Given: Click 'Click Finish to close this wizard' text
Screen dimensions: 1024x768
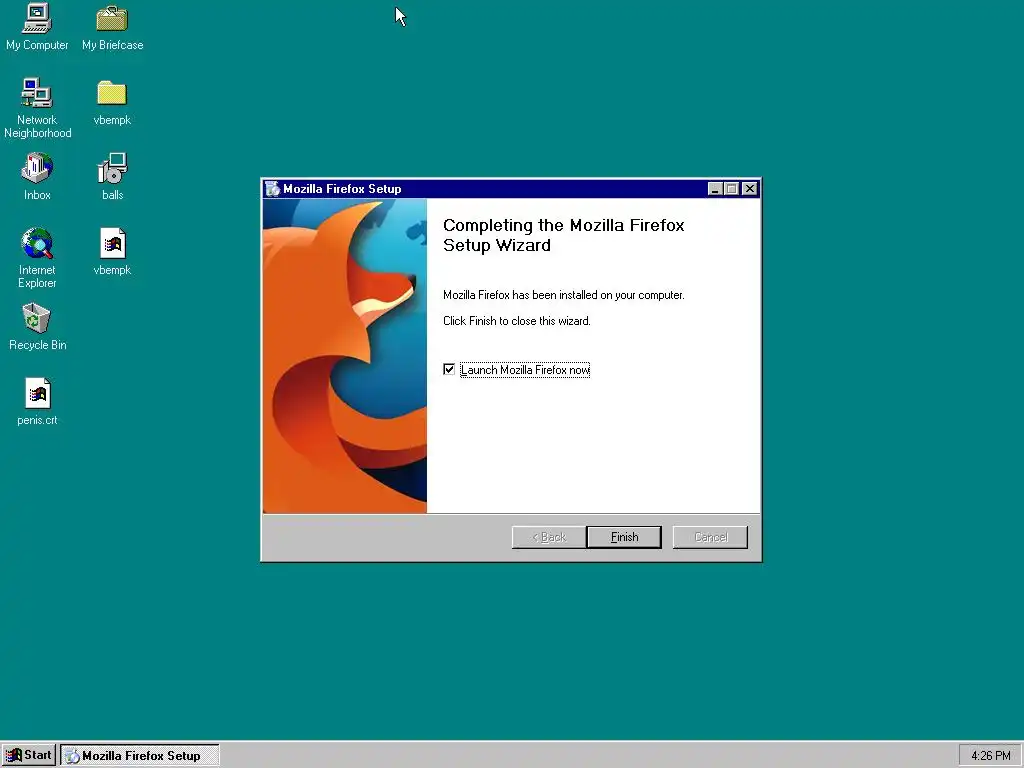Looking at the screenshot, I should [x=517, y=321].
